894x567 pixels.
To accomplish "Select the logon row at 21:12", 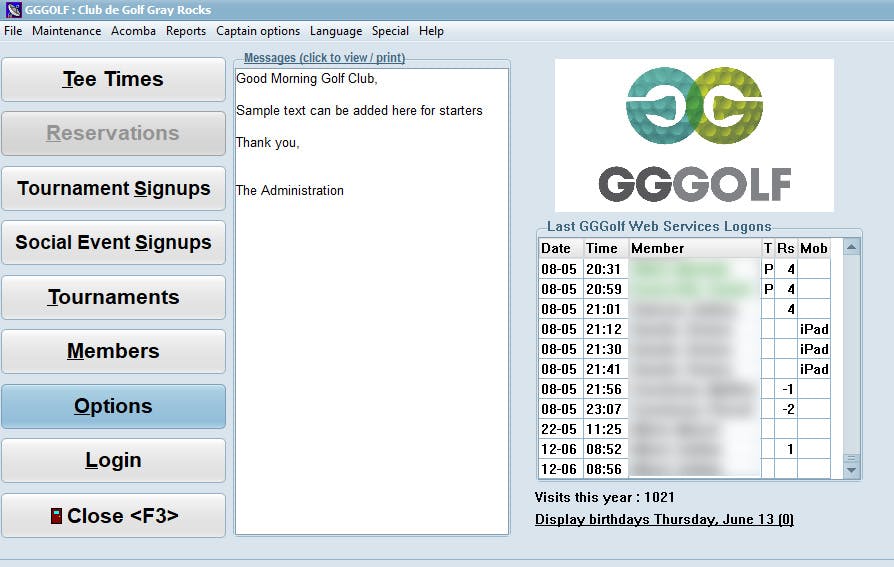I will (684, 329).
